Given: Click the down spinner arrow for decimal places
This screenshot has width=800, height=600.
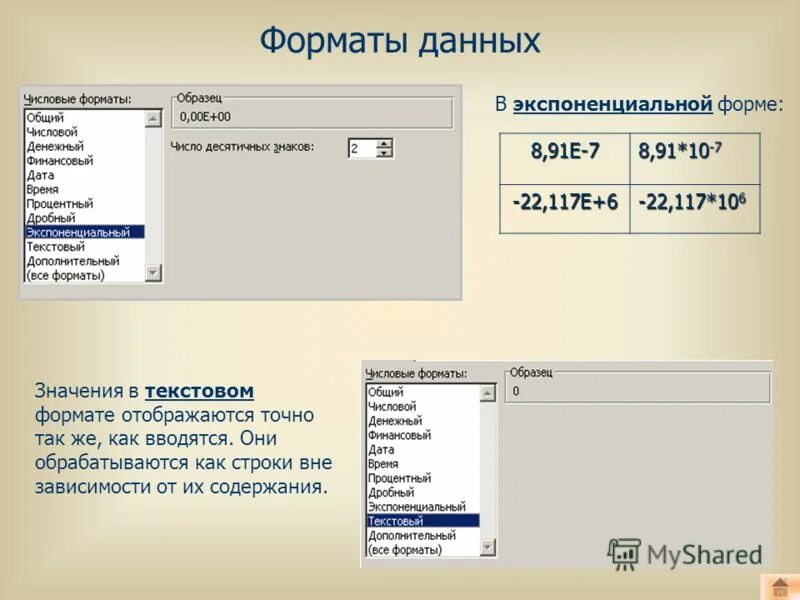Looking at the screenshot, I should tap(383, 153).
